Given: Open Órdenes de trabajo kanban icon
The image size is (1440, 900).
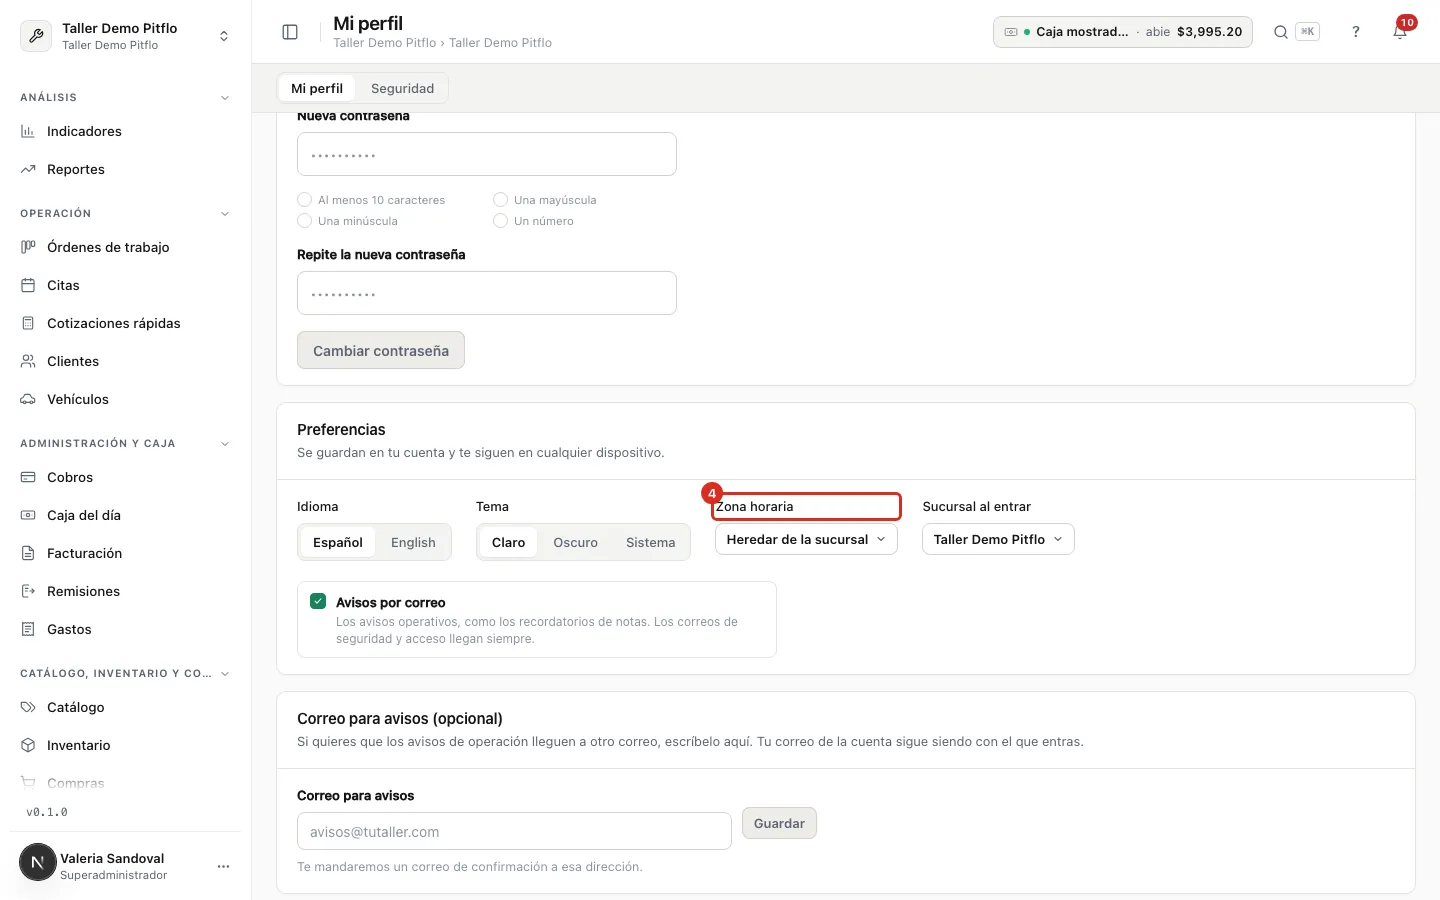Looking at the screenshot, I should pyautogui.click(x=28, y=247).
